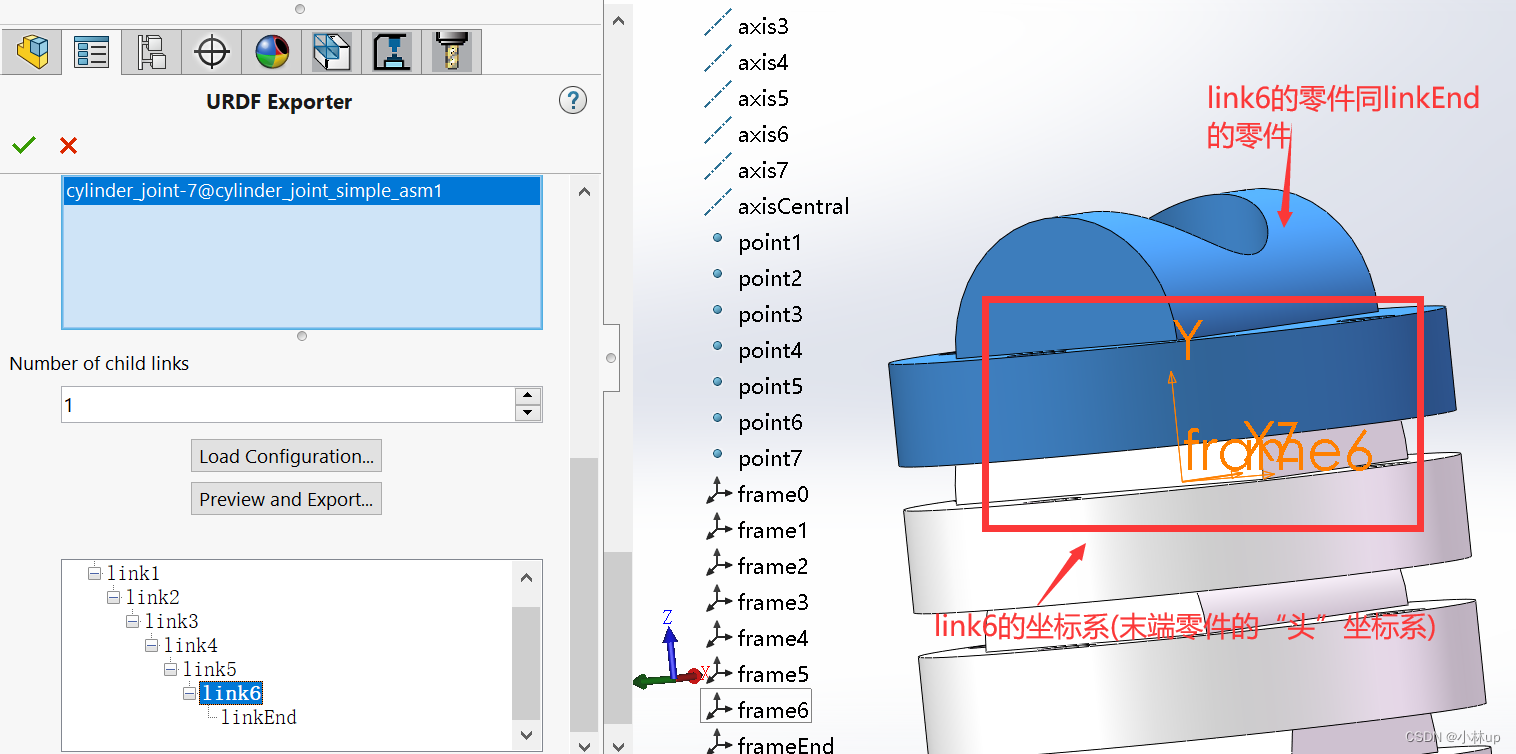Viewport: 1516px width, 754px height.
Task: Open help via the question mark icon
Action: point(572,100)
